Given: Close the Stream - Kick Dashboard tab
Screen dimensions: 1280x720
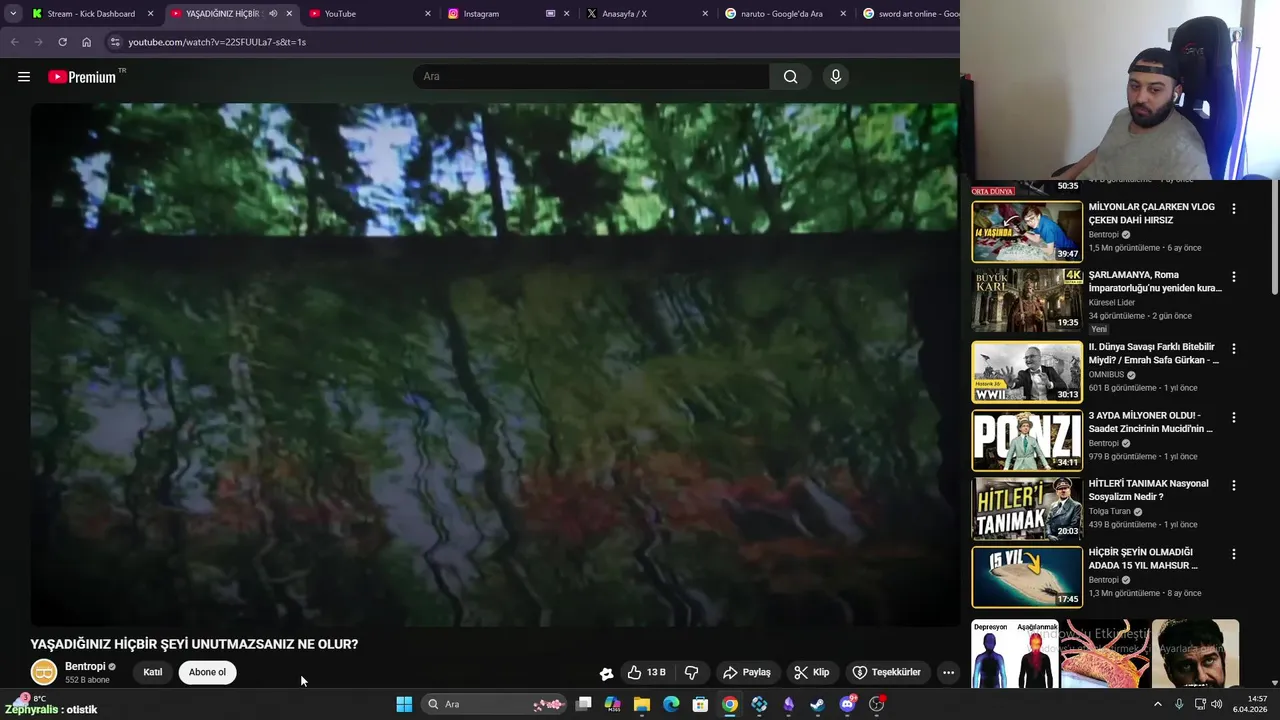Looking at the screenshot, I should 150,14.
